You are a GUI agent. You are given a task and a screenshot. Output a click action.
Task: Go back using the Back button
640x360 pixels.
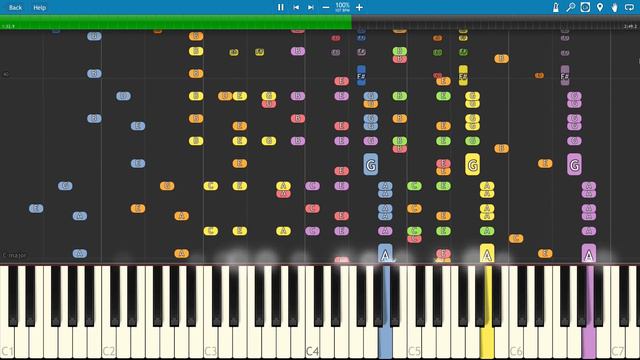pos(15,7)
